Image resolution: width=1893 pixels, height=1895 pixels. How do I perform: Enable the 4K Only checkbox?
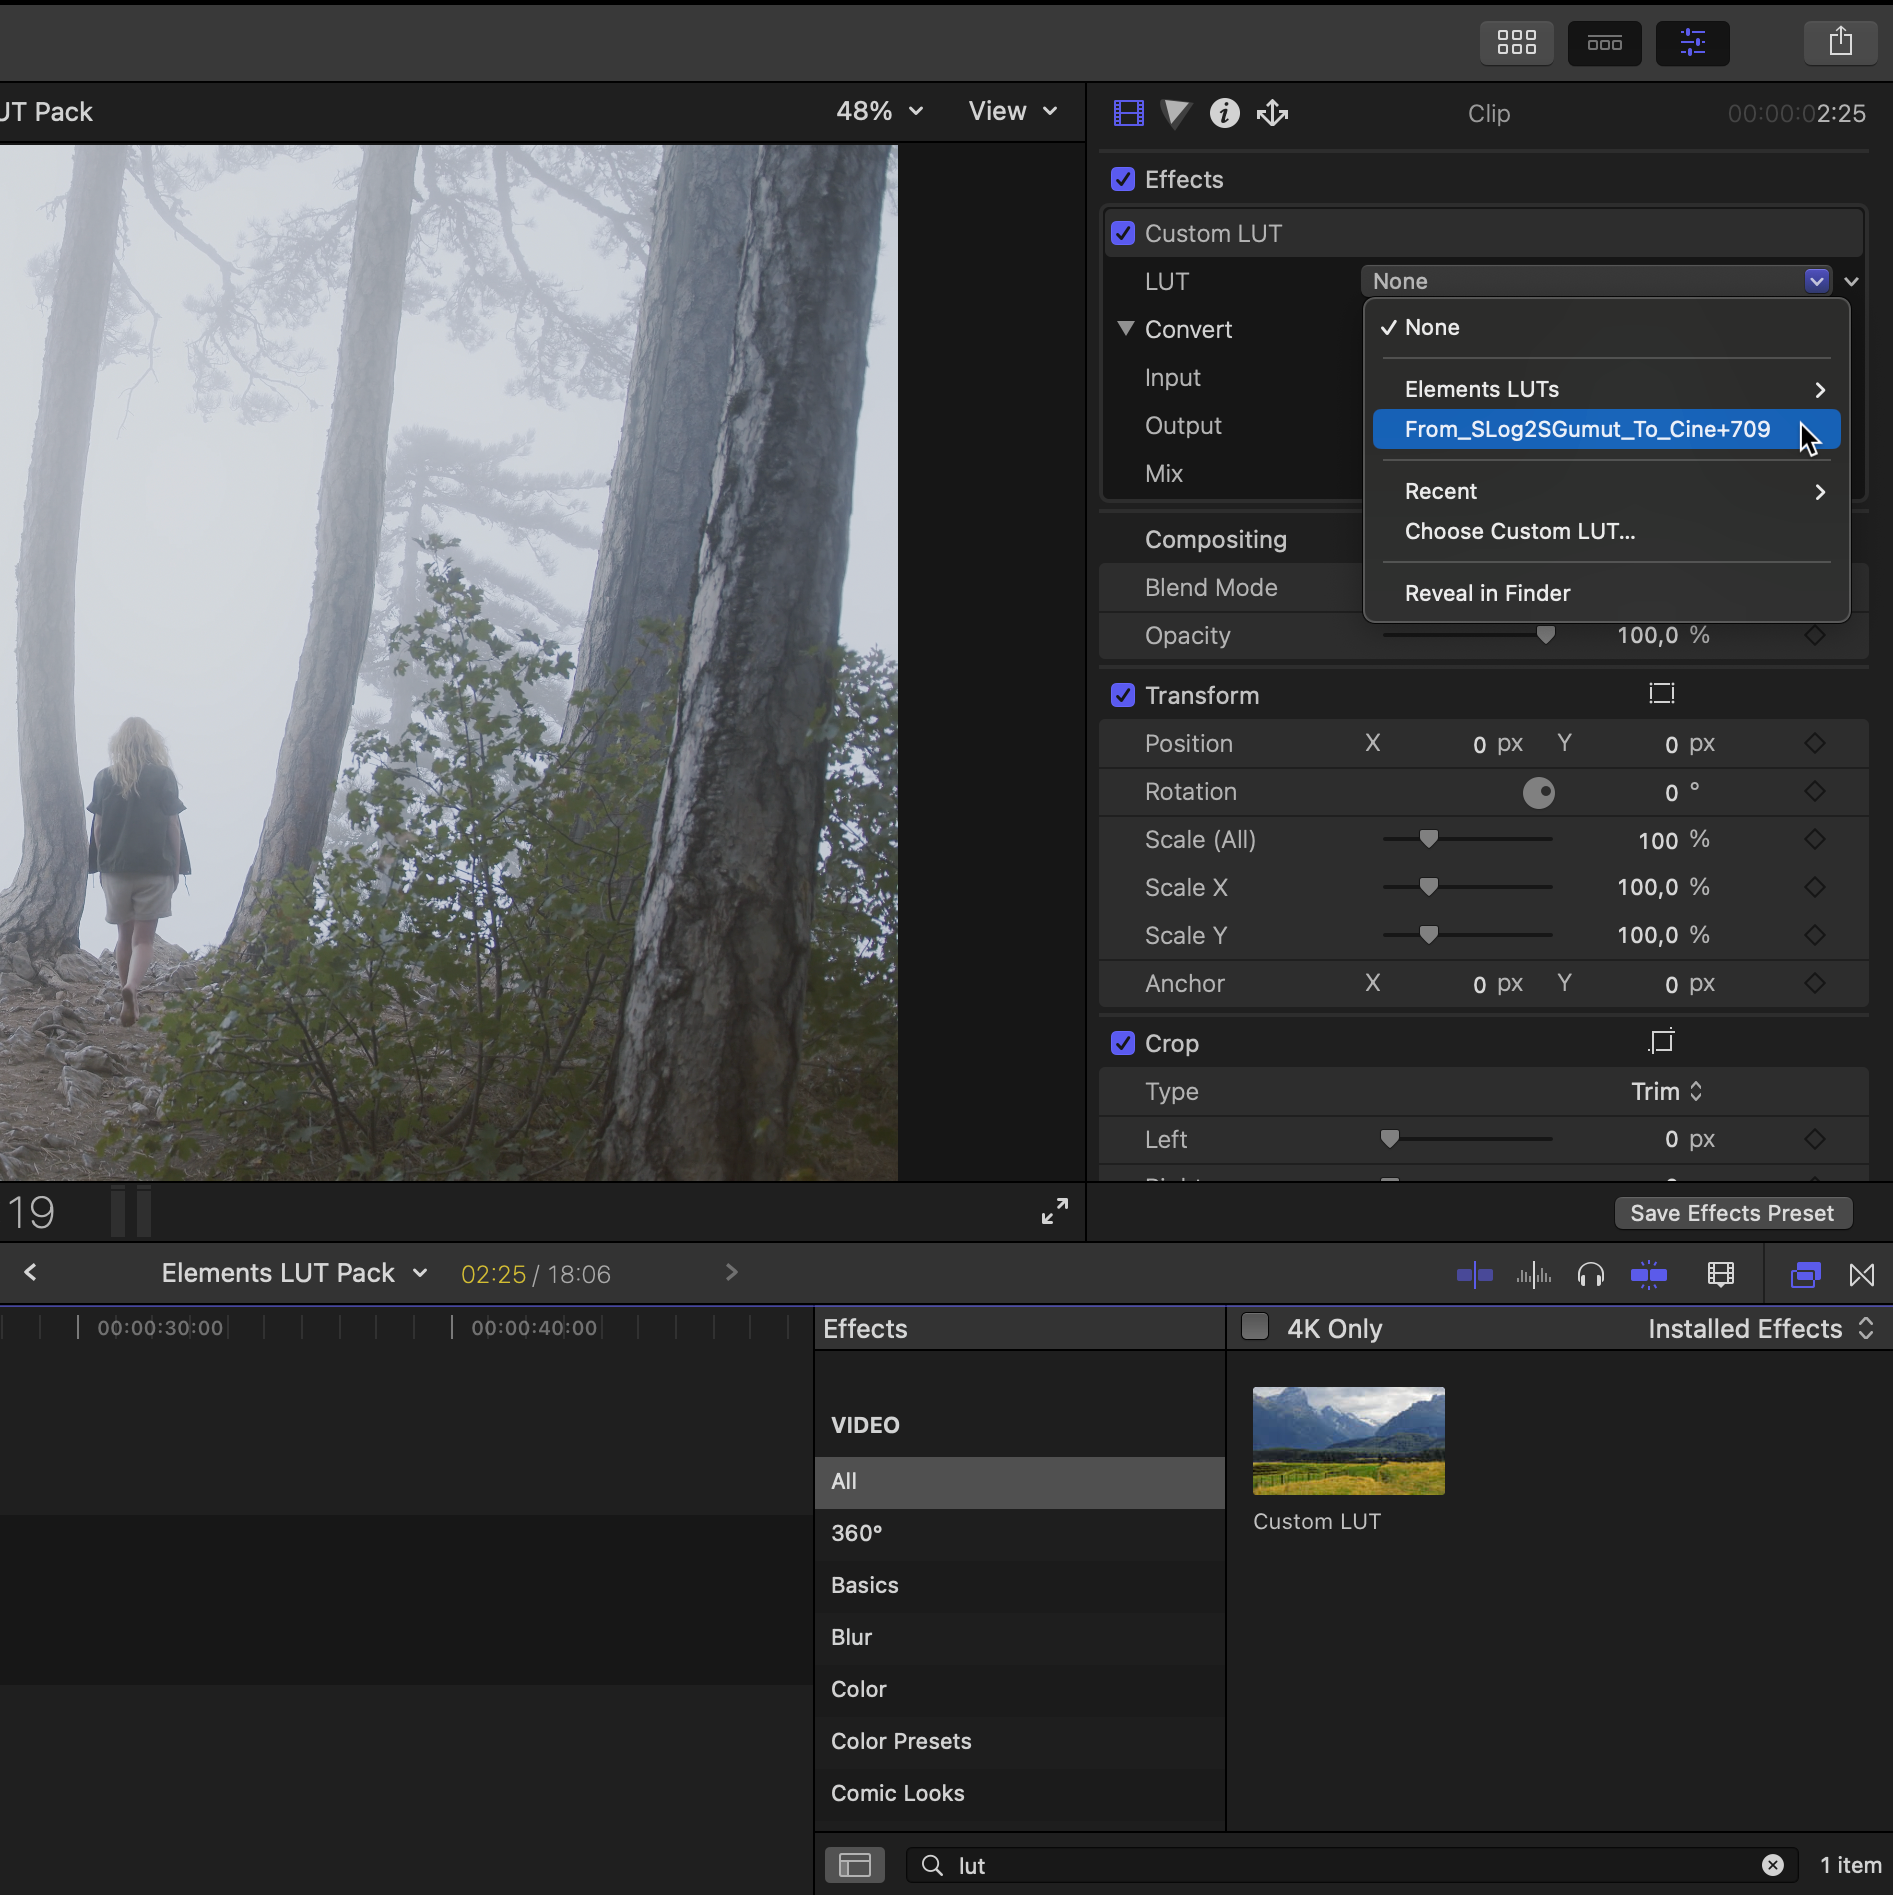(x=1255, y=1327)
